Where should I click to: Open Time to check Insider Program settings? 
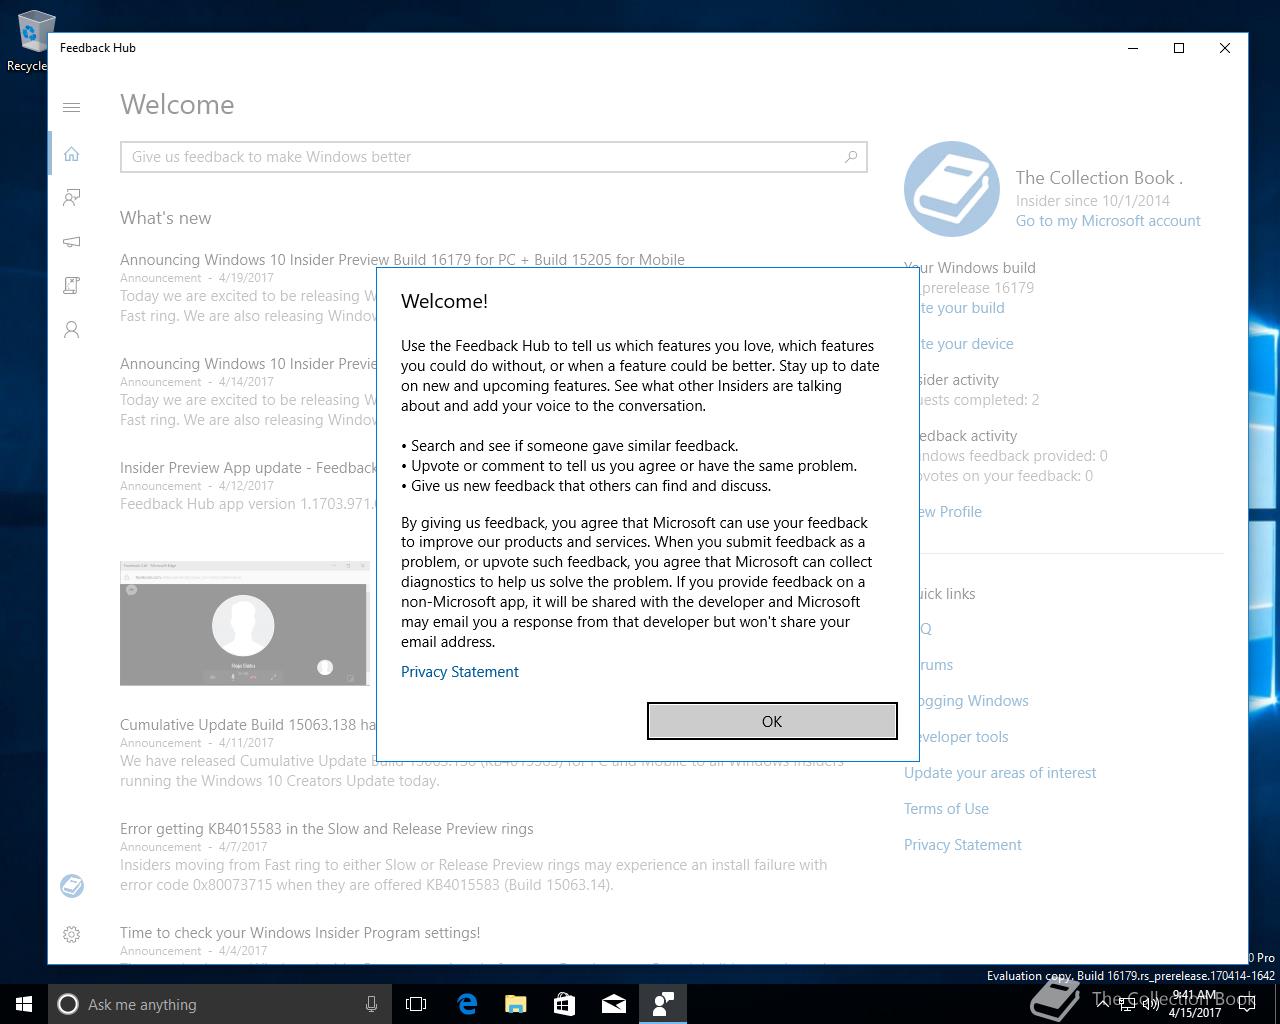(x=300, y=933)
